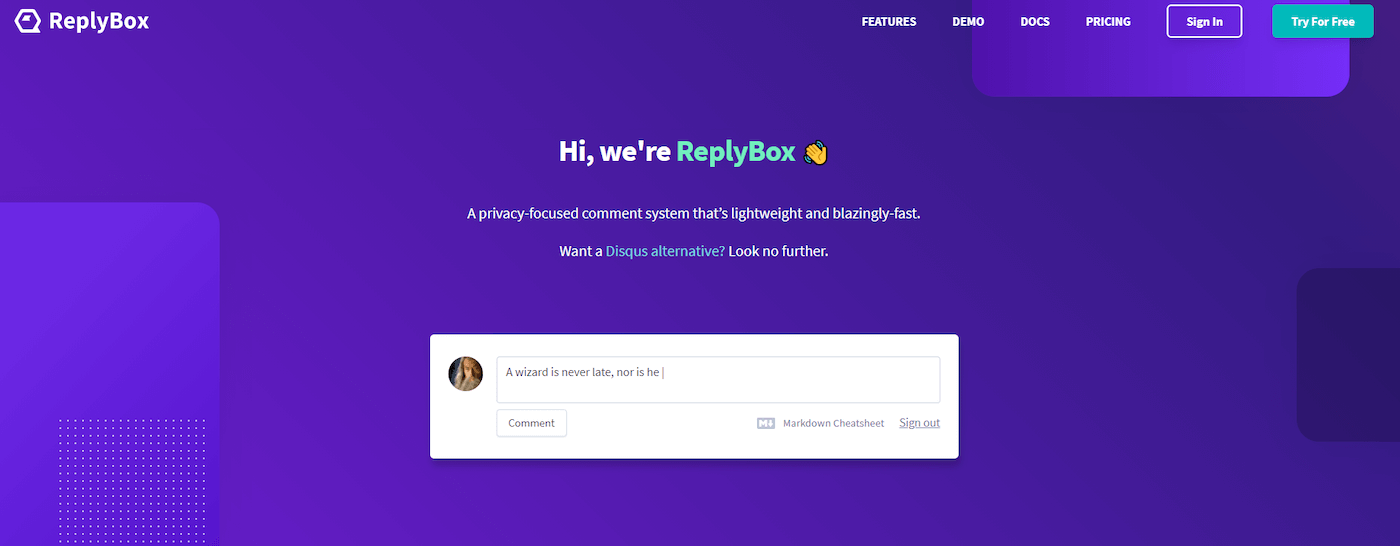Click the ReplyBox hexagon logo icon

[28, 21]
